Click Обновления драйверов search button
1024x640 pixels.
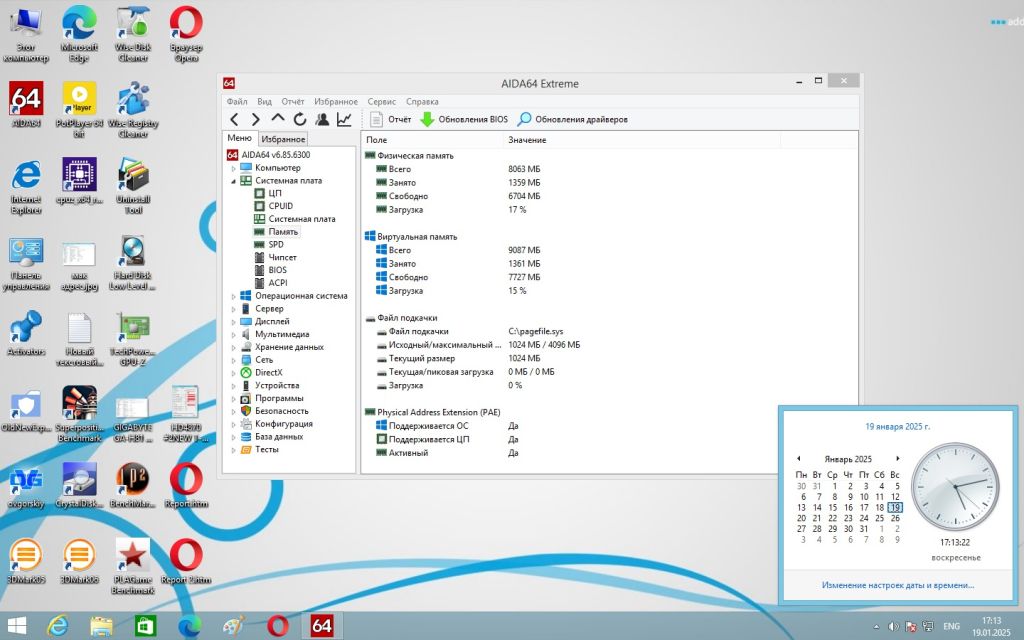coord(572,119)
